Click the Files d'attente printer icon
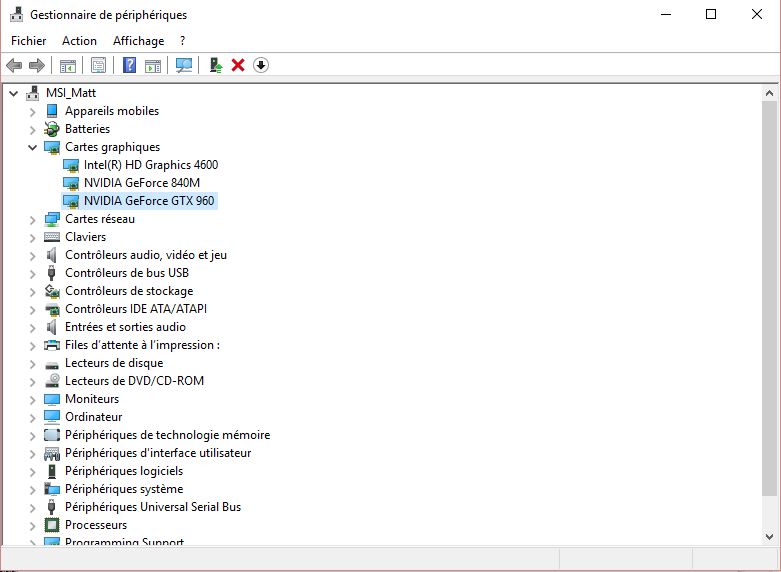 pos(52,345)
